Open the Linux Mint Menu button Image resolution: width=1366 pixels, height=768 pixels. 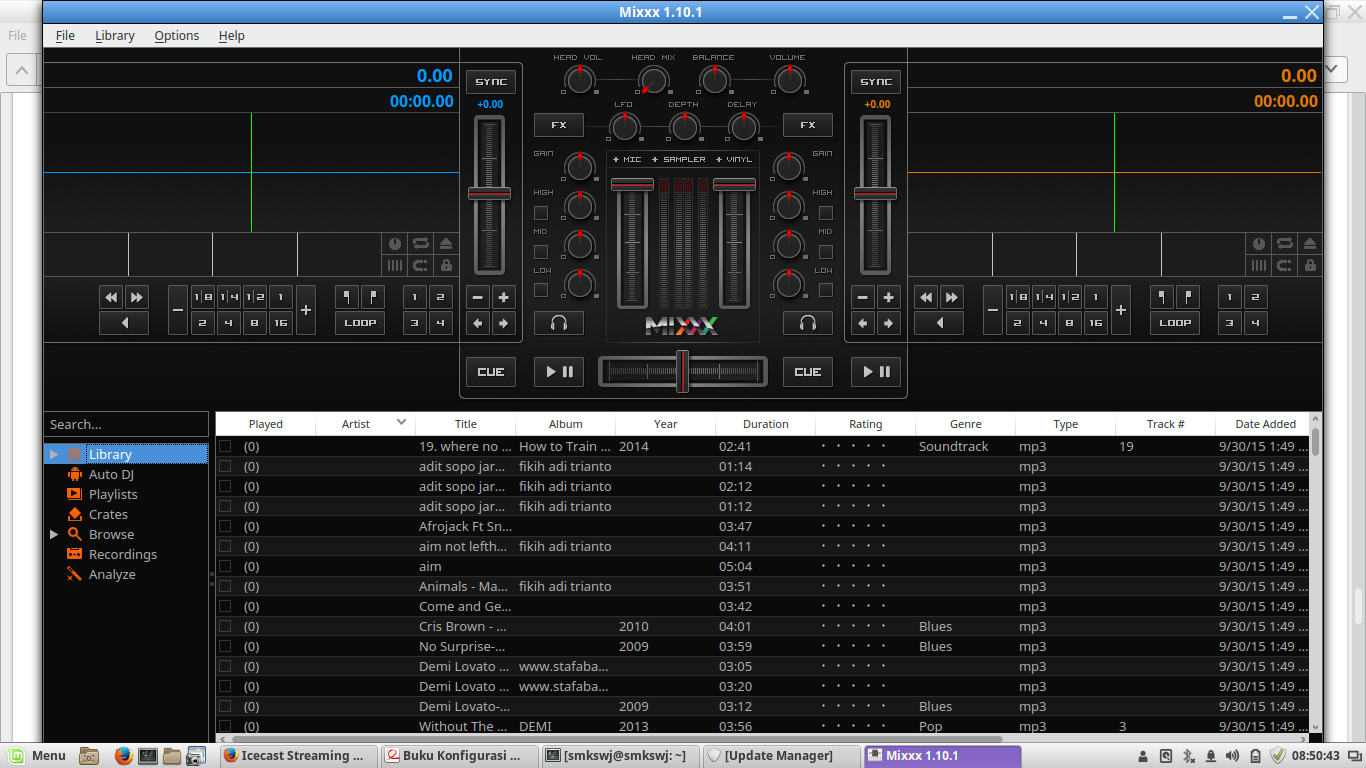(x=36, y=756)
